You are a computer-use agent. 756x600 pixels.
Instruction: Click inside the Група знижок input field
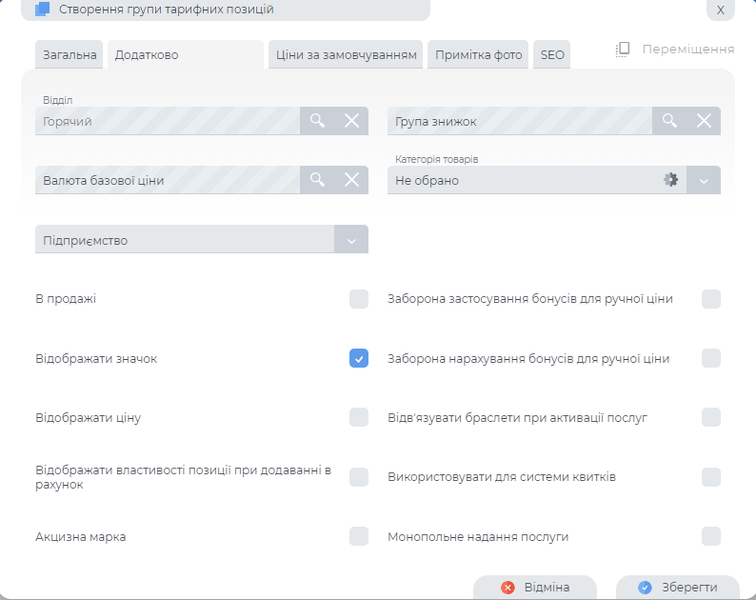click(x=520, y=121)
